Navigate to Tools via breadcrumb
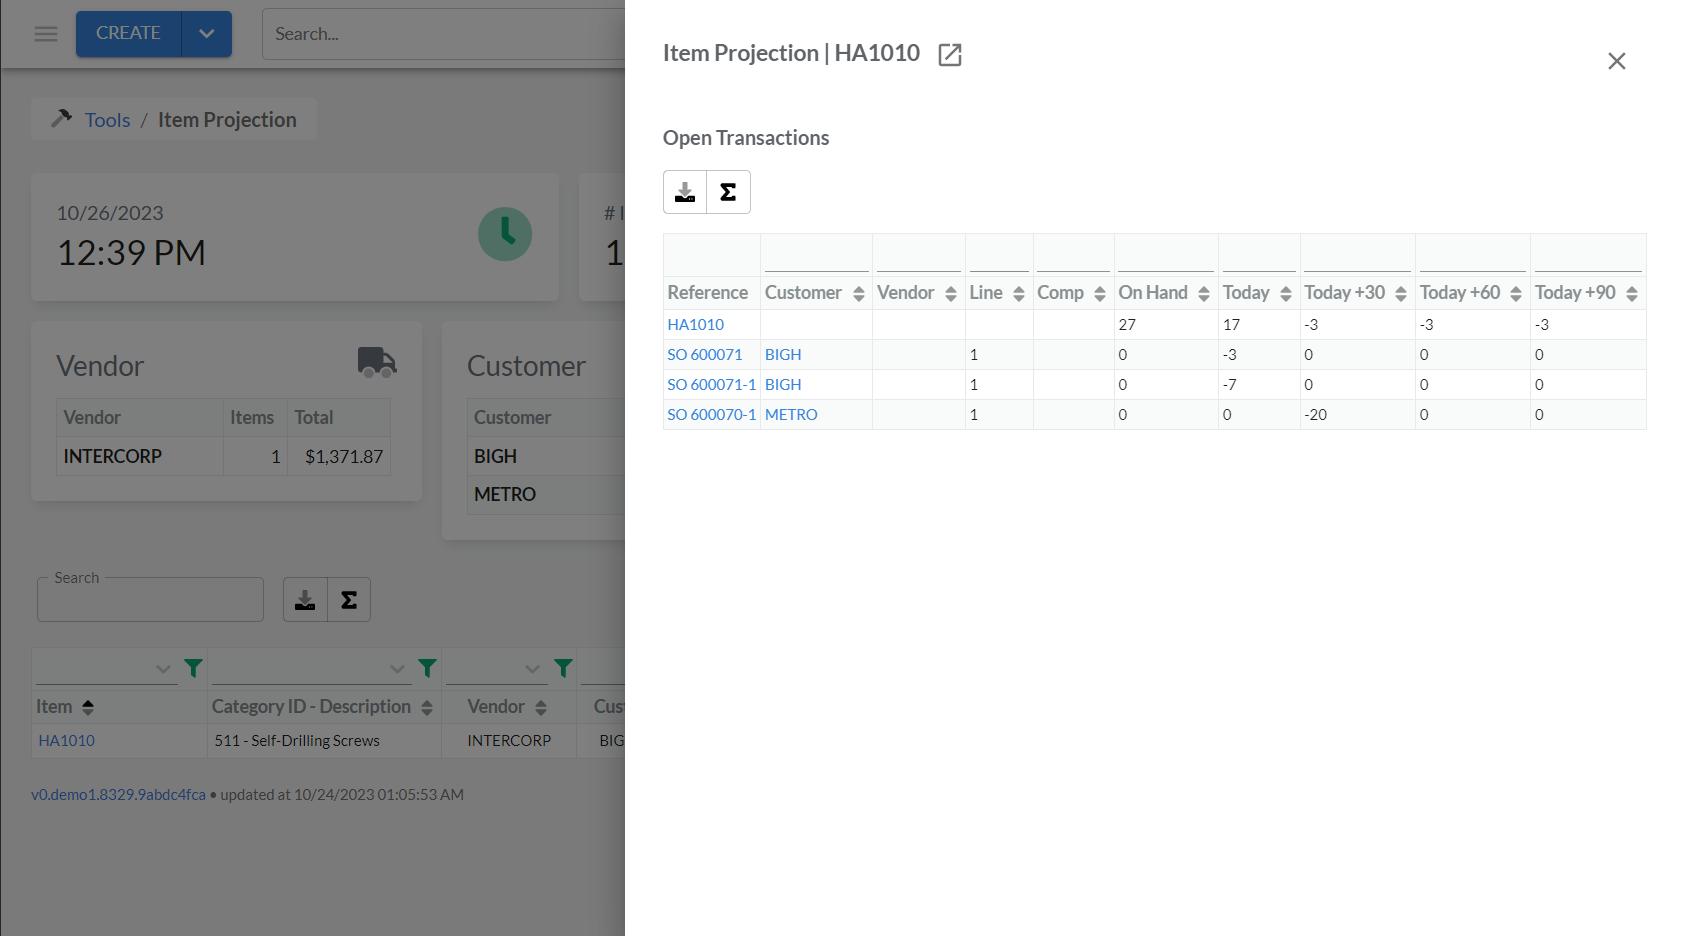 pos(107,119)
